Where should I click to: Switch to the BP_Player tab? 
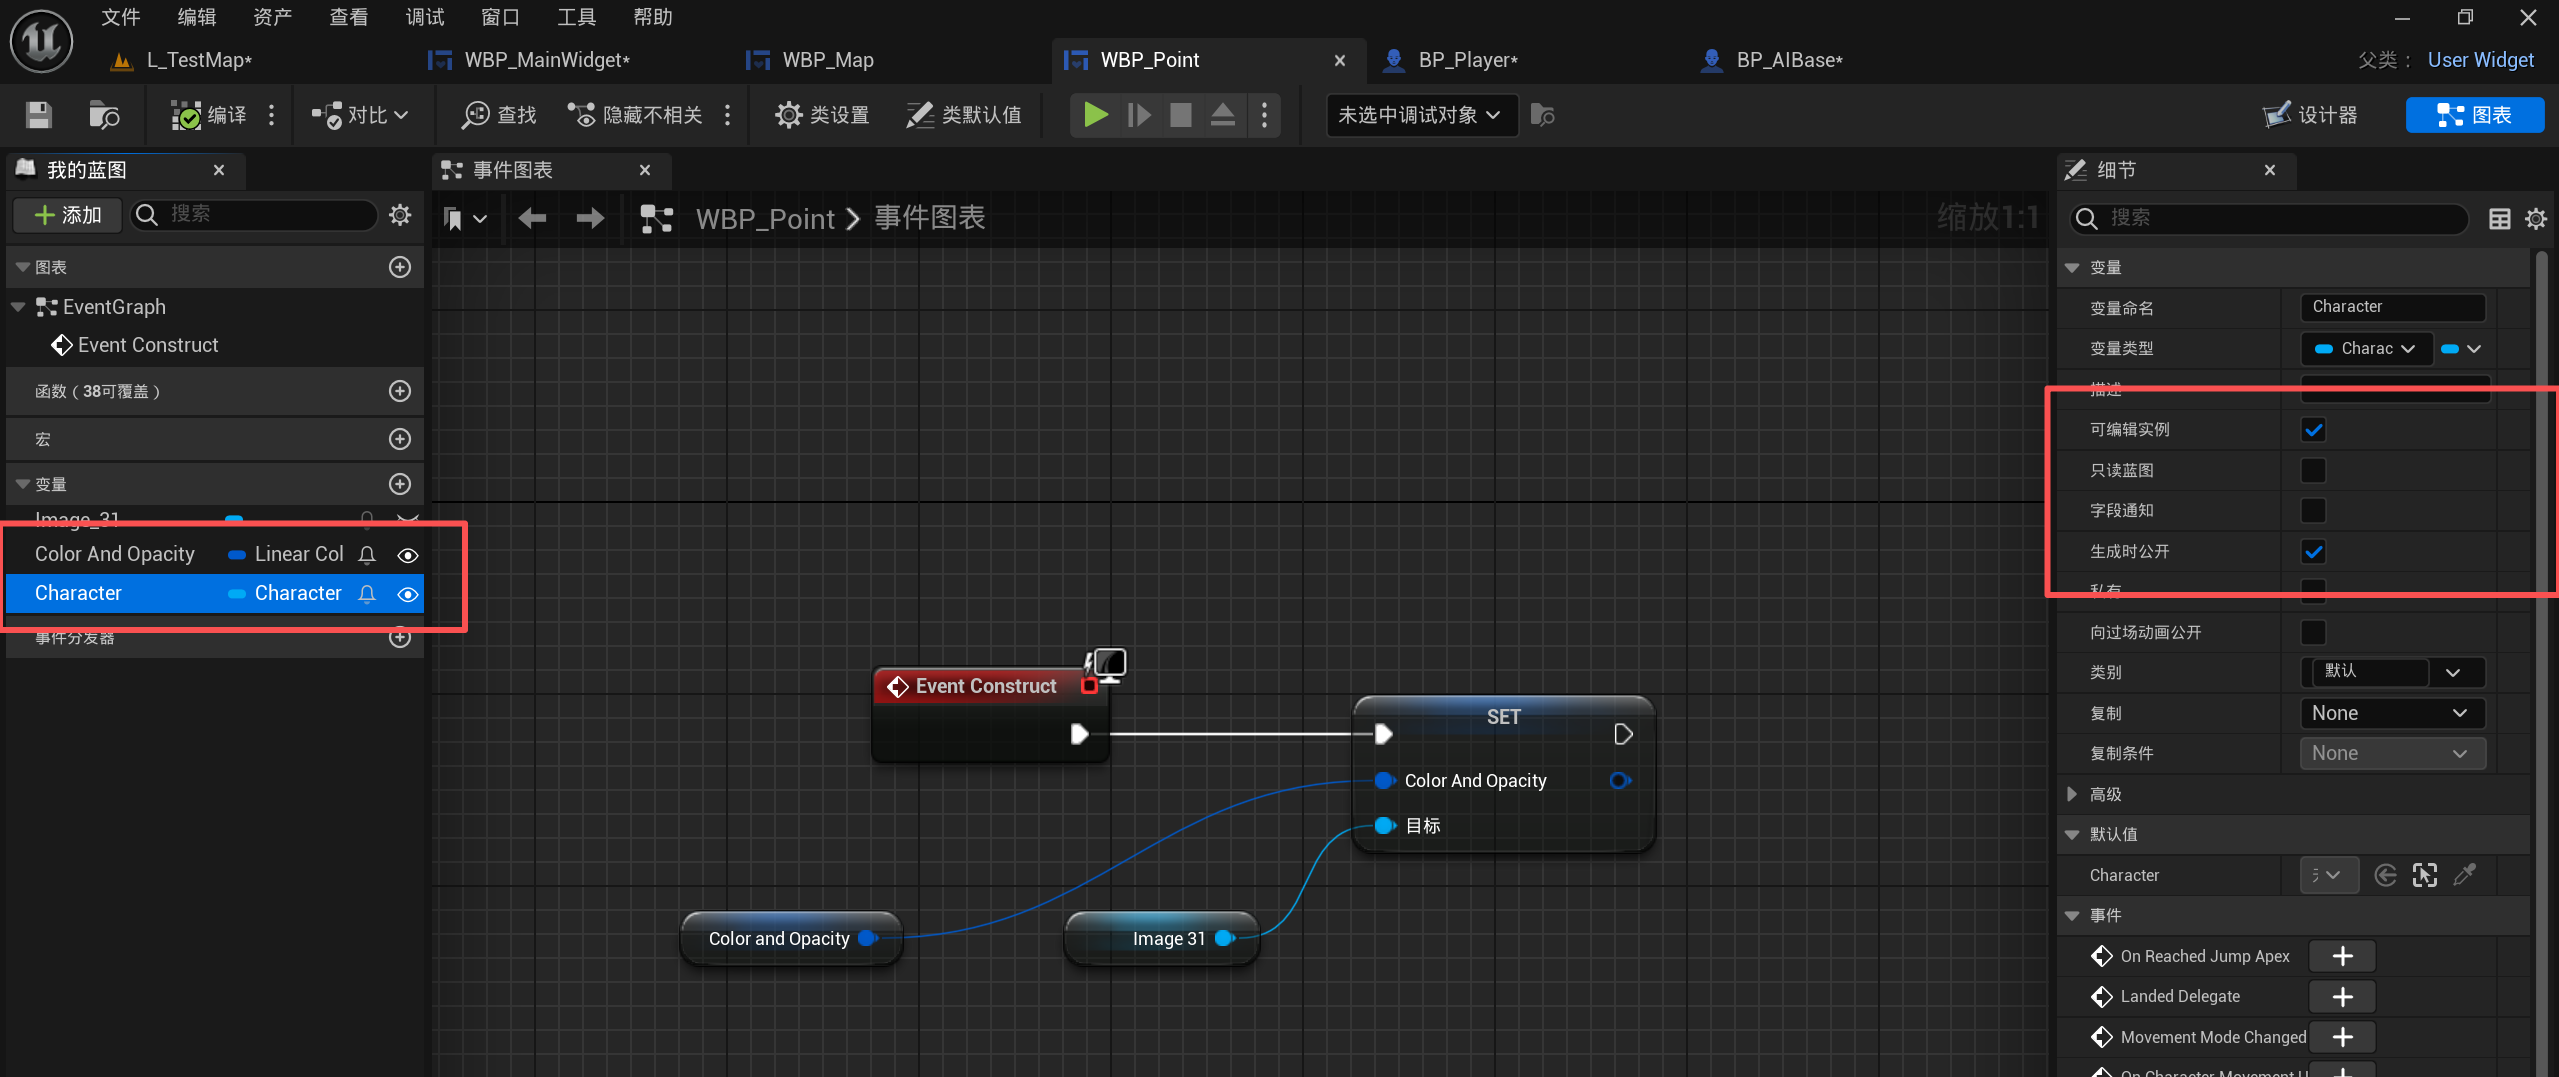[1466, 60]
